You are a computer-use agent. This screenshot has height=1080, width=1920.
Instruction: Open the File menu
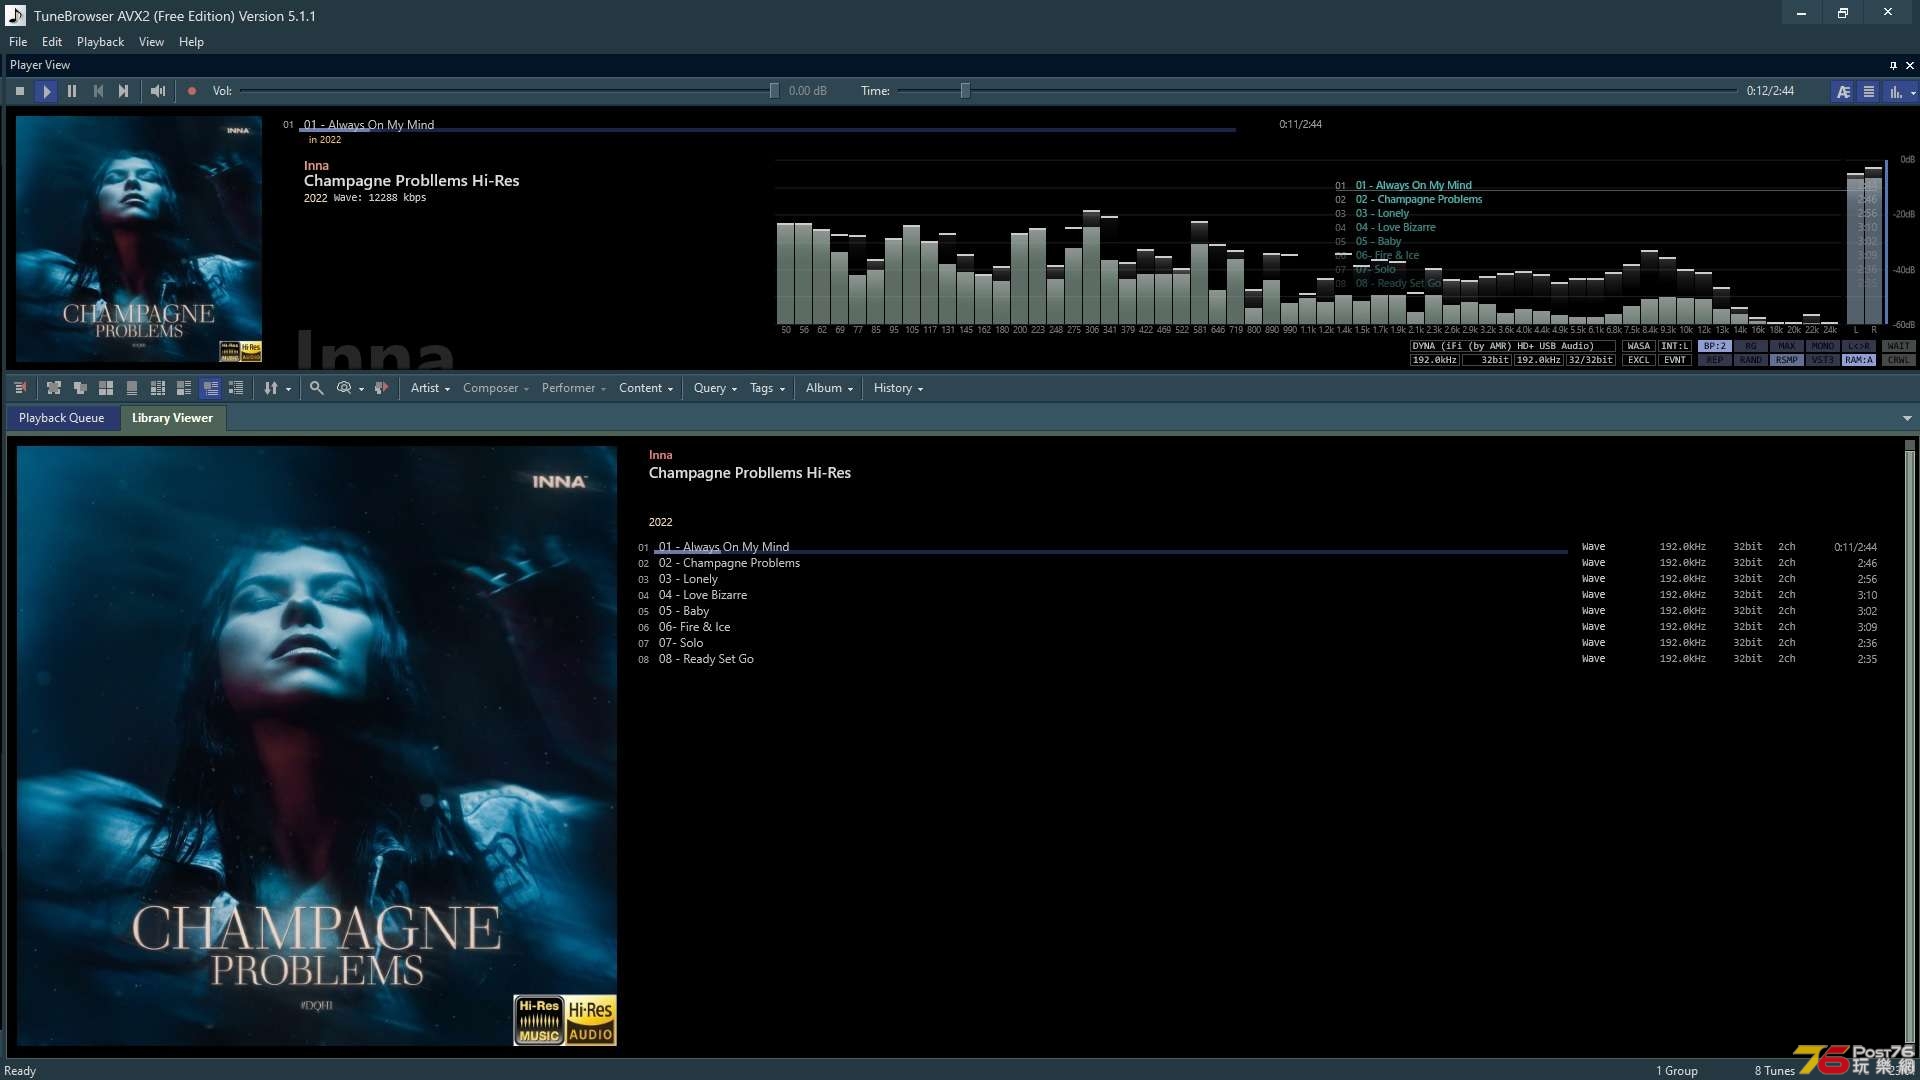18,42
